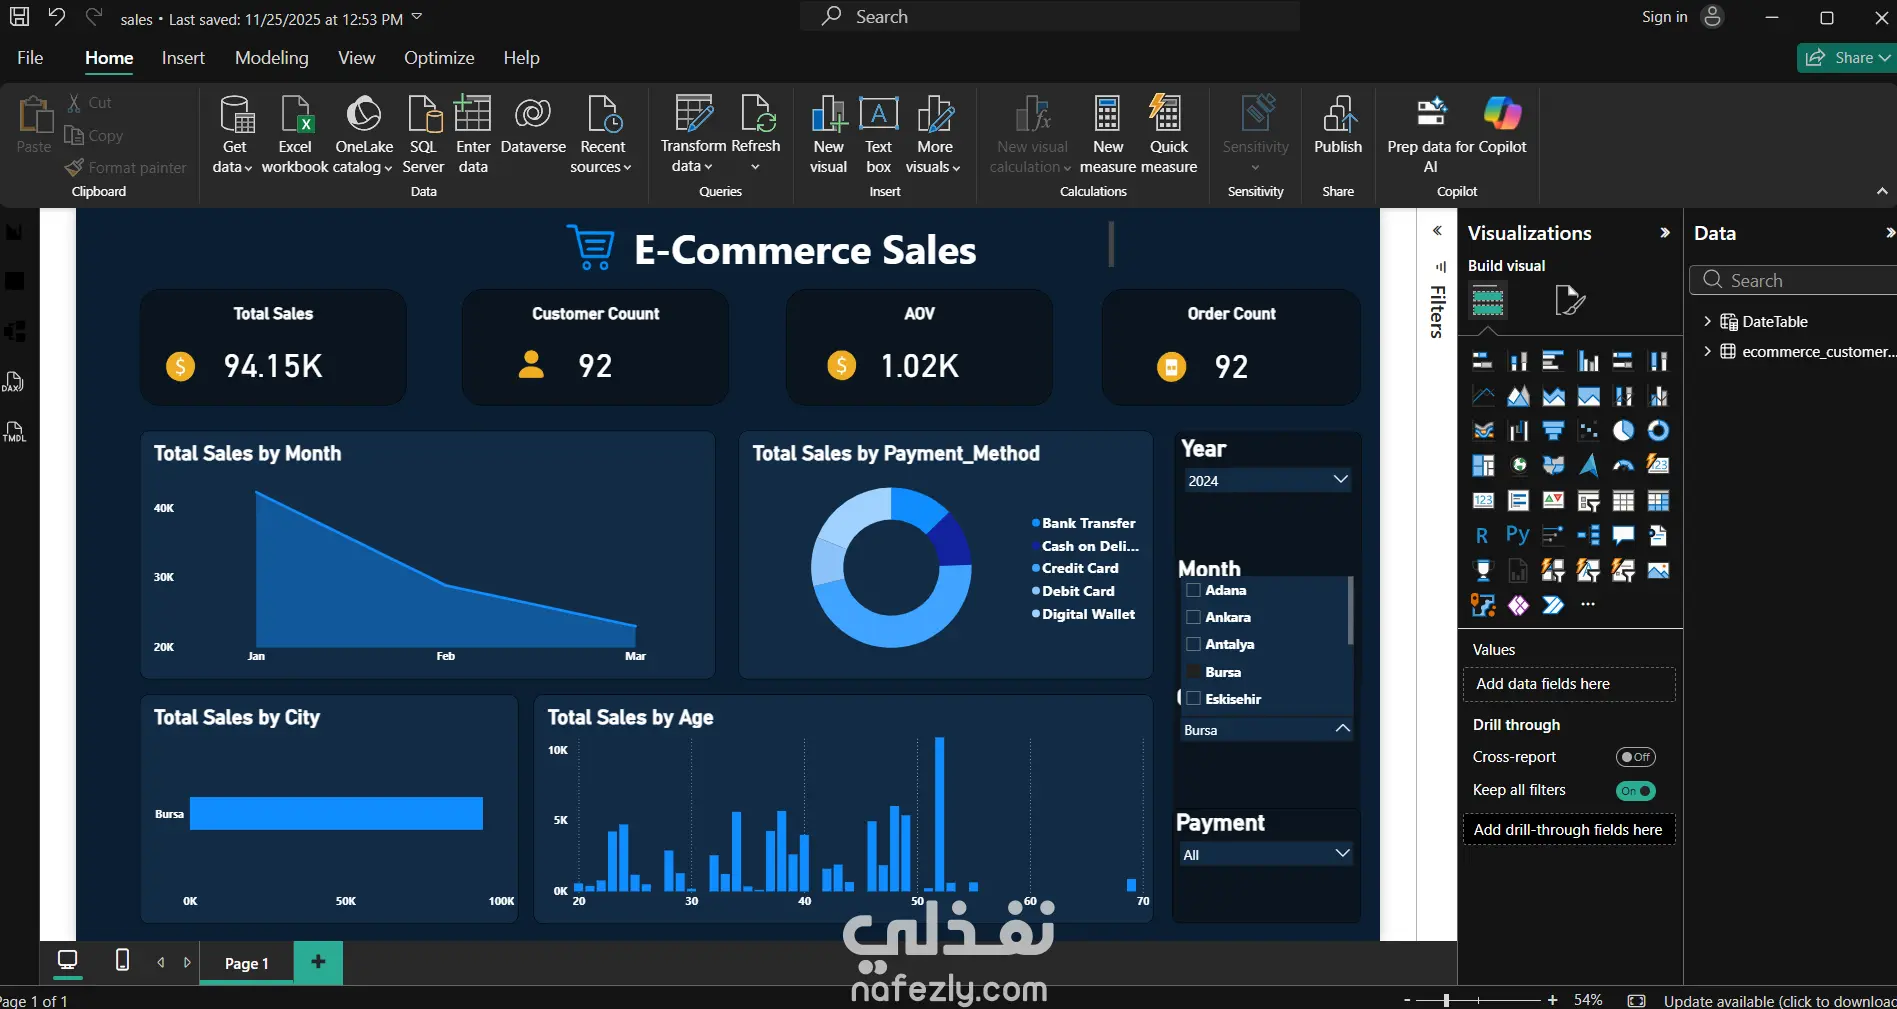
Task: Select the clustered column chart visual
Action: 1588,361
